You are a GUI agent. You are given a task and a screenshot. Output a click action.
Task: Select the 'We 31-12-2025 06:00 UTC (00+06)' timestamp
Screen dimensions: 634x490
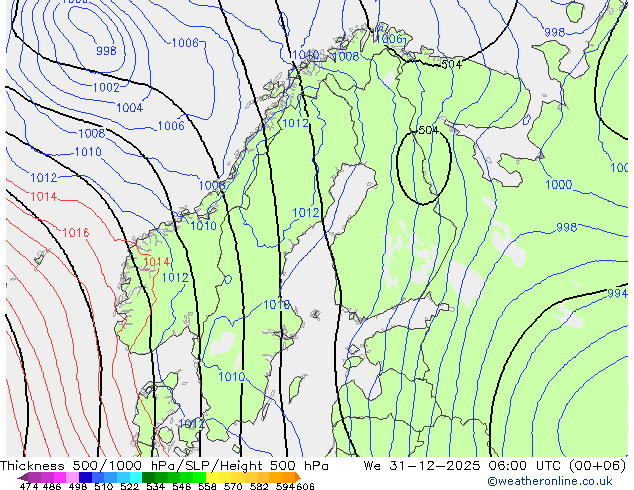[x=495, y=466]
